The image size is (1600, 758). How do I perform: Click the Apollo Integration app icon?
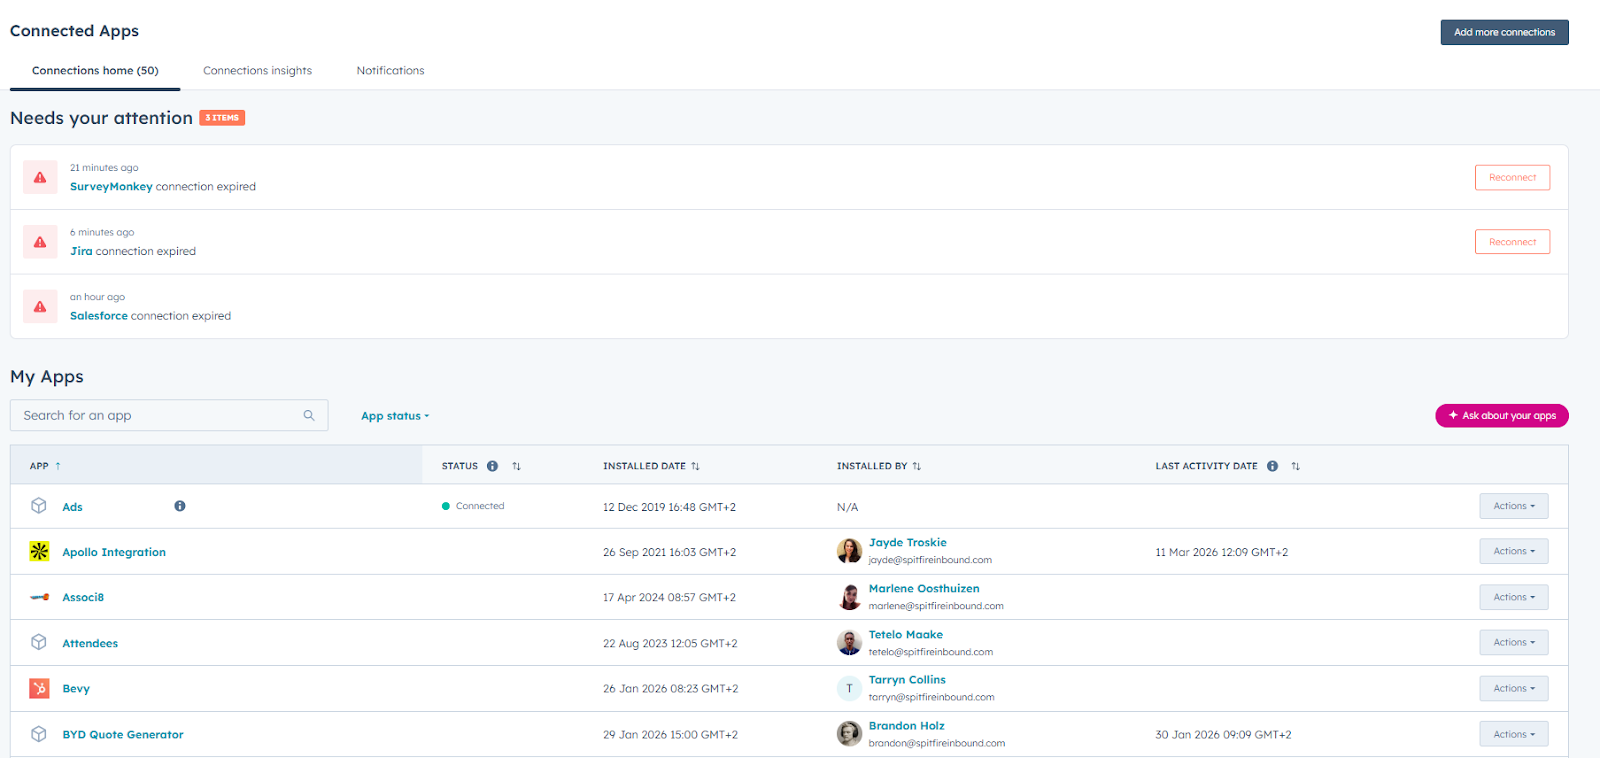(x=39, y=551)
